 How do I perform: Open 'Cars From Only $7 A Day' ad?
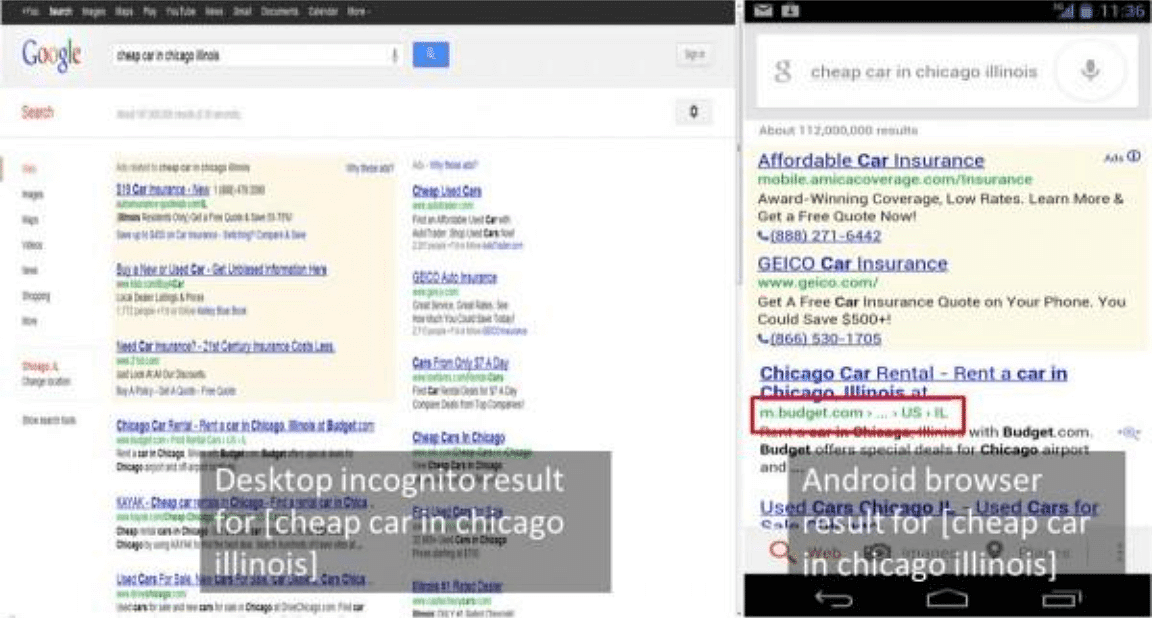coord(461,363)
